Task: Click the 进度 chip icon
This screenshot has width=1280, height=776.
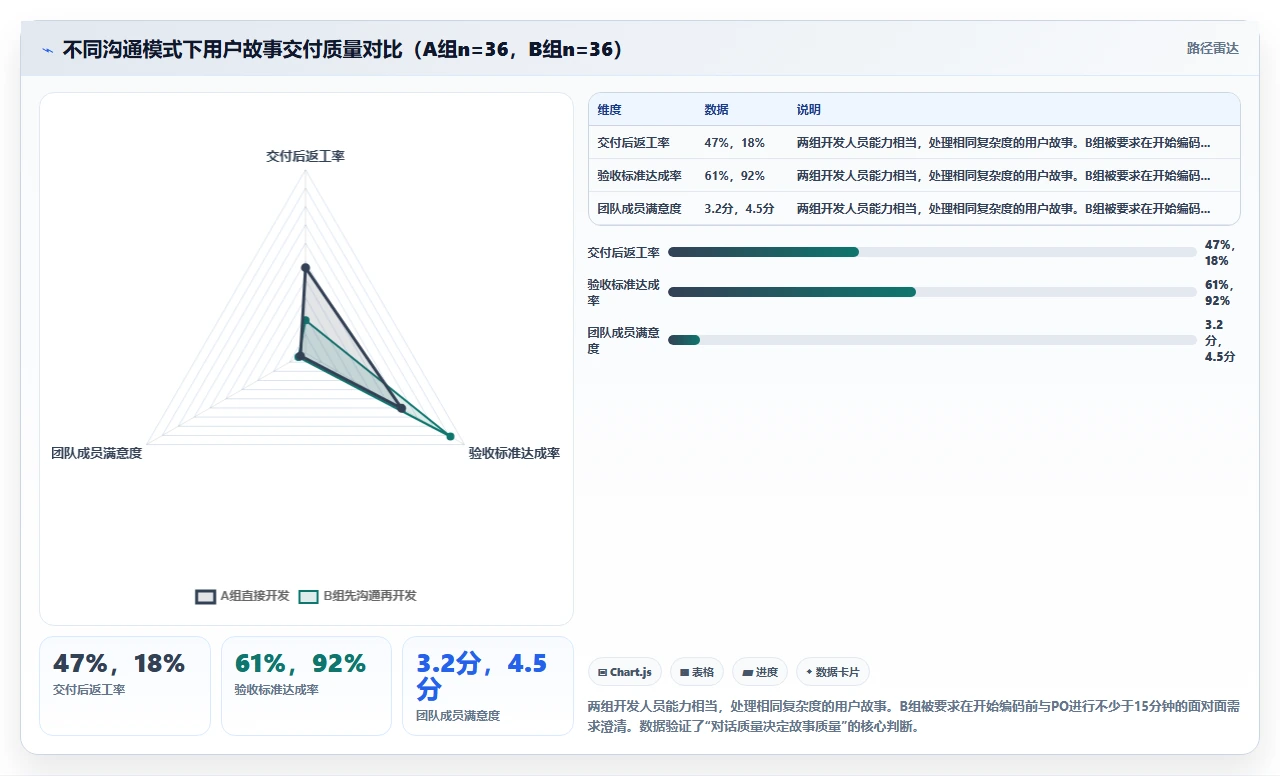Action: pyautogui.click(x=747, y=672)
